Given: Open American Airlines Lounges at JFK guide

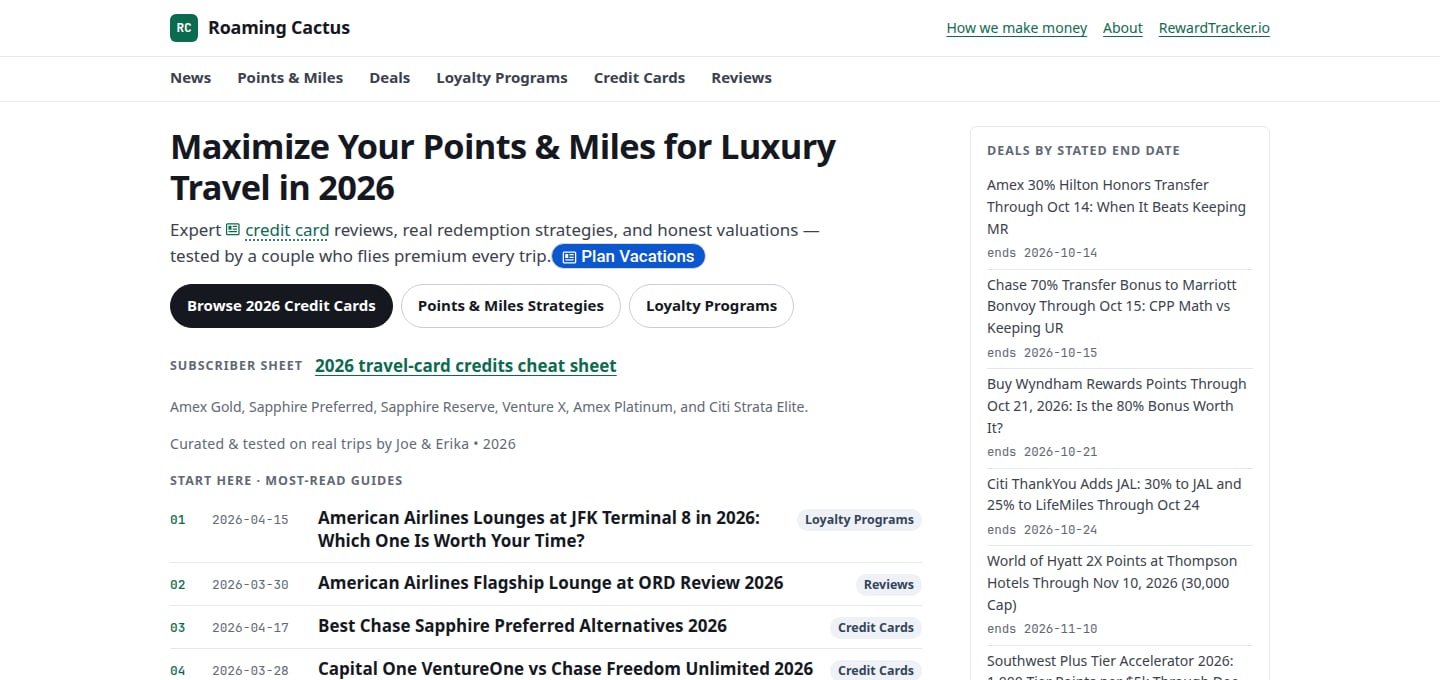Looking at the screenshot, I should [539, 530].
